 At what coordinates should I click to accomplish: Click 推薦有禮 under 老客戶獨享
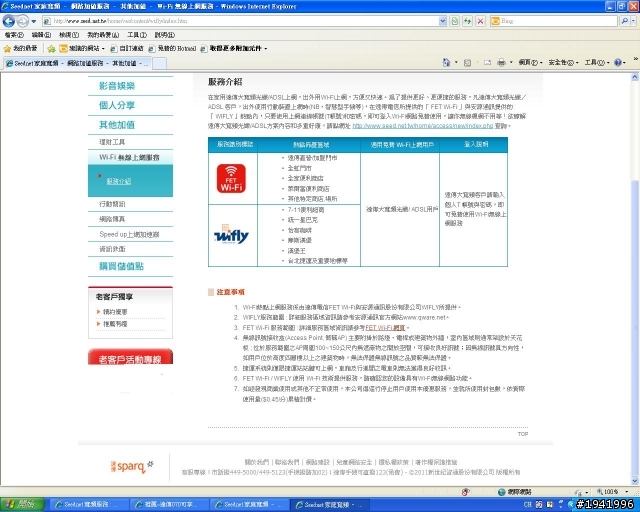coord(115,324)
